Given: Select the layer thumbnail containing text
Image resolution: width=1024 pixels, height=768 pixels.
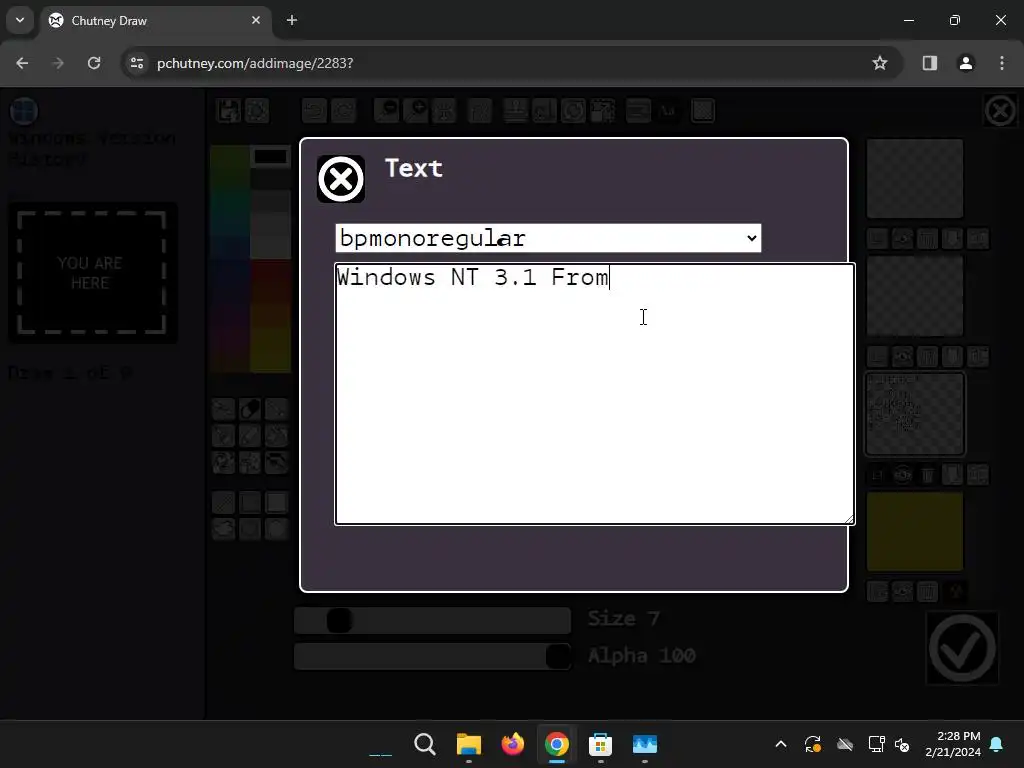Looking at the screenshot, I should [915, 414].
